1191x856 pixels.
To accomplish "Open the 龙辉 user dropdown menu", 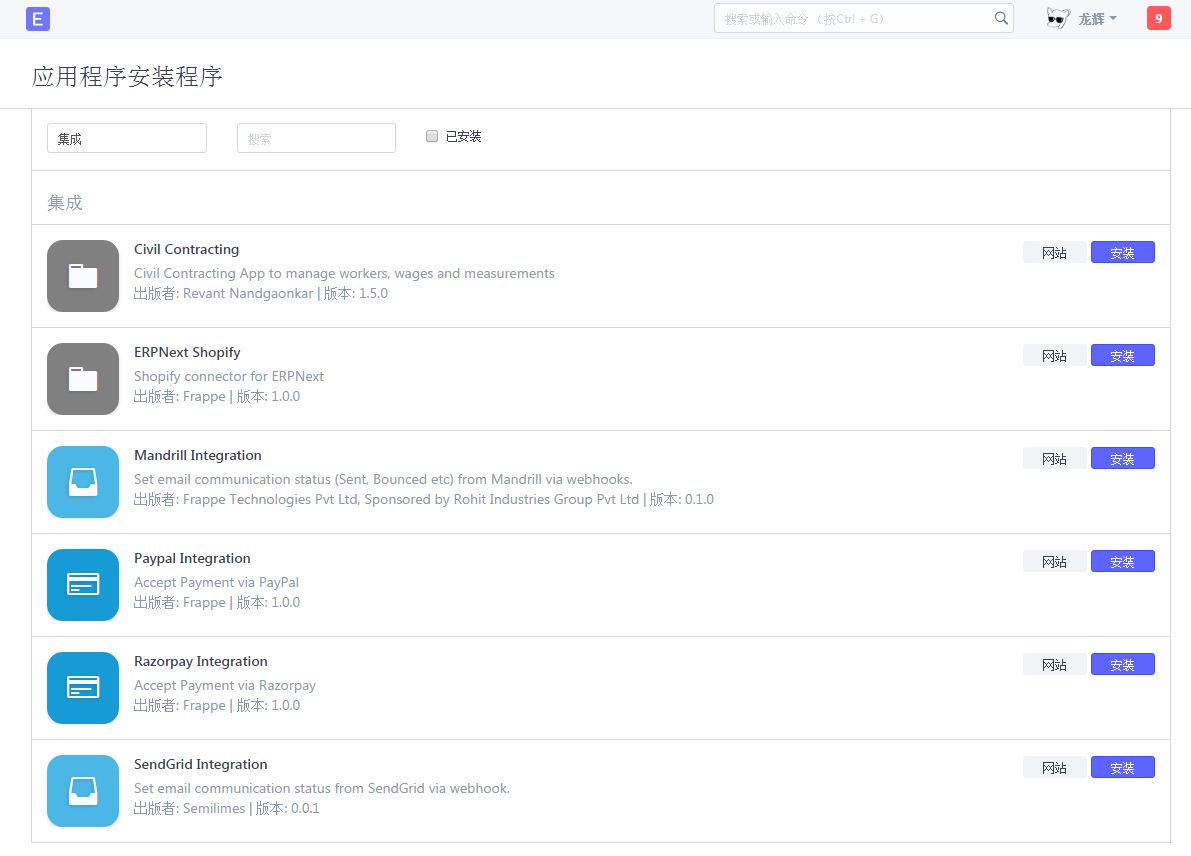I will point(1097,18).
